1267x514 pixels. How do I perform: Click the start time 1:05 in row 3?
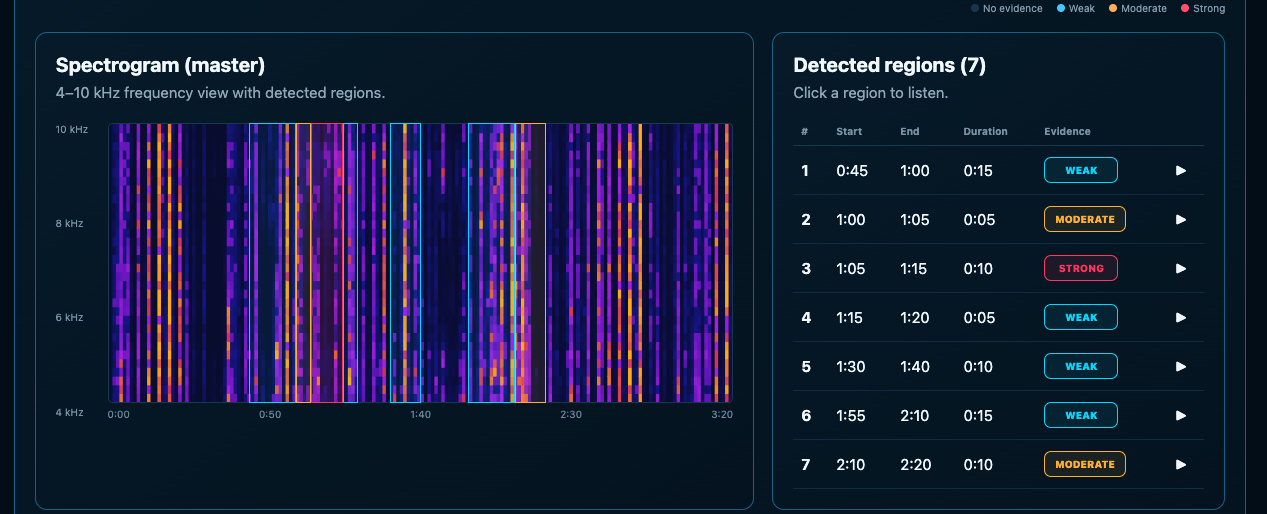coord(852,268)
